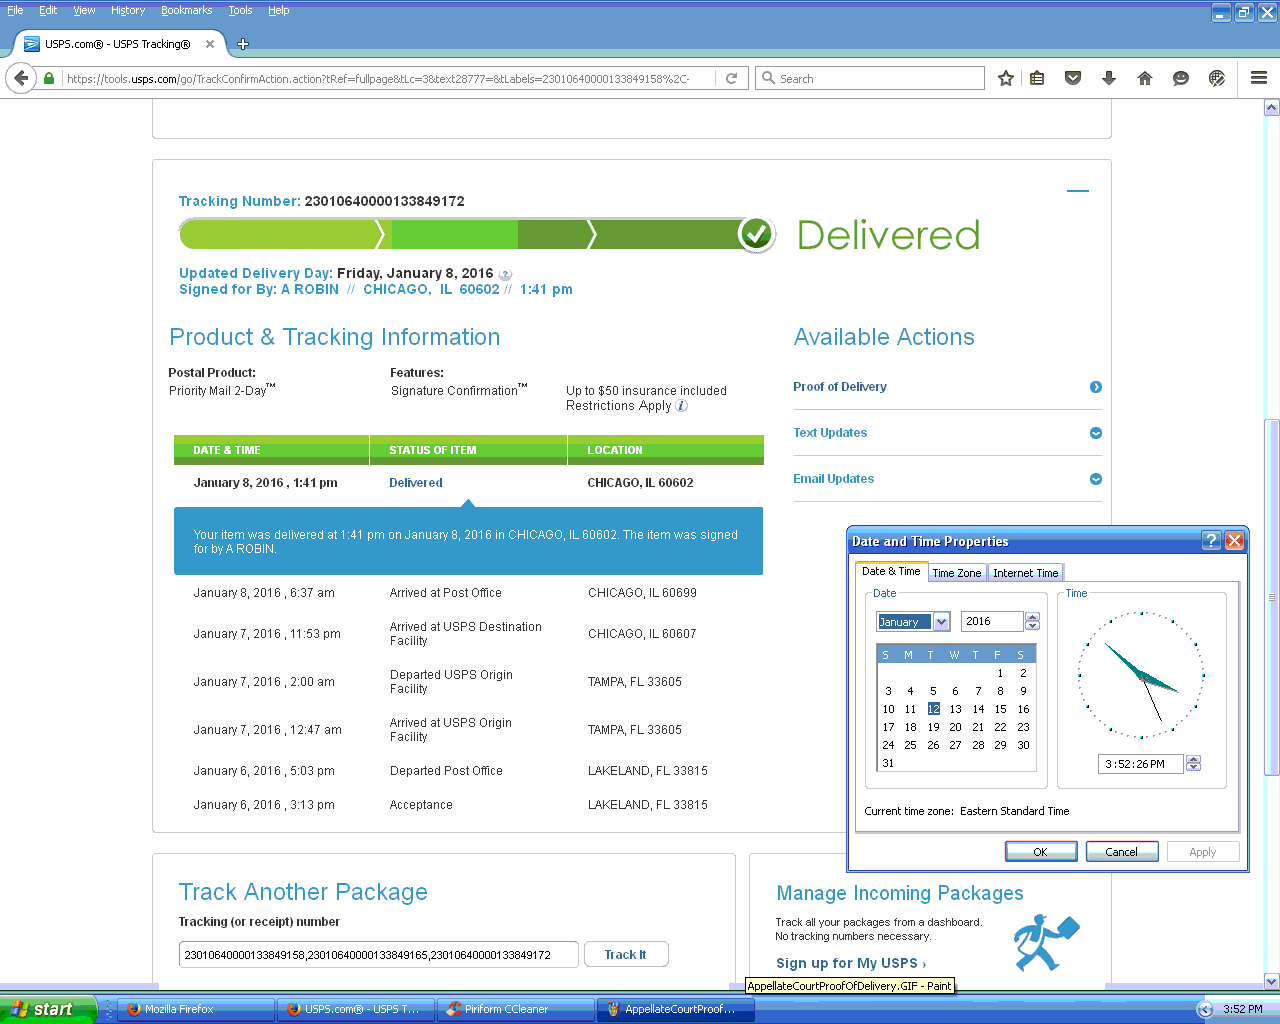Increase the year with up spinner
Image resolution: width=1280 pixels, height=1024 pixels.
coord(1033,617)
